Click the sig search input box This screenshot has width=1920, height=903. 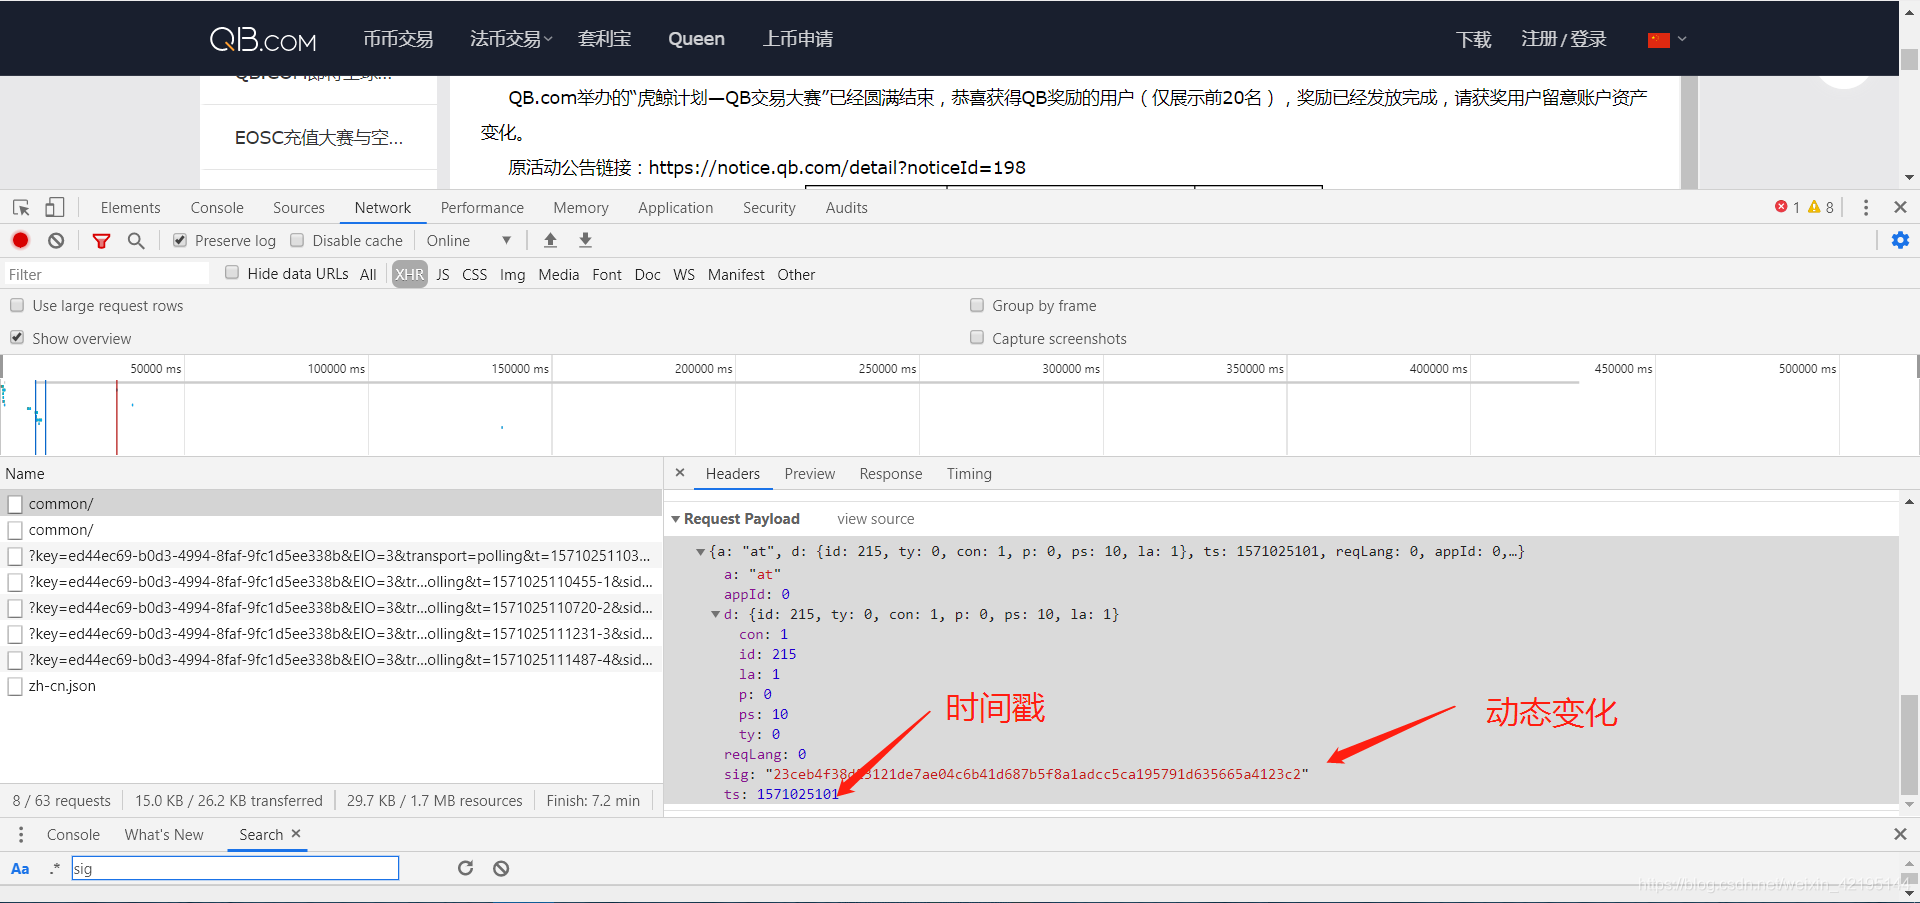click(235, 868)
